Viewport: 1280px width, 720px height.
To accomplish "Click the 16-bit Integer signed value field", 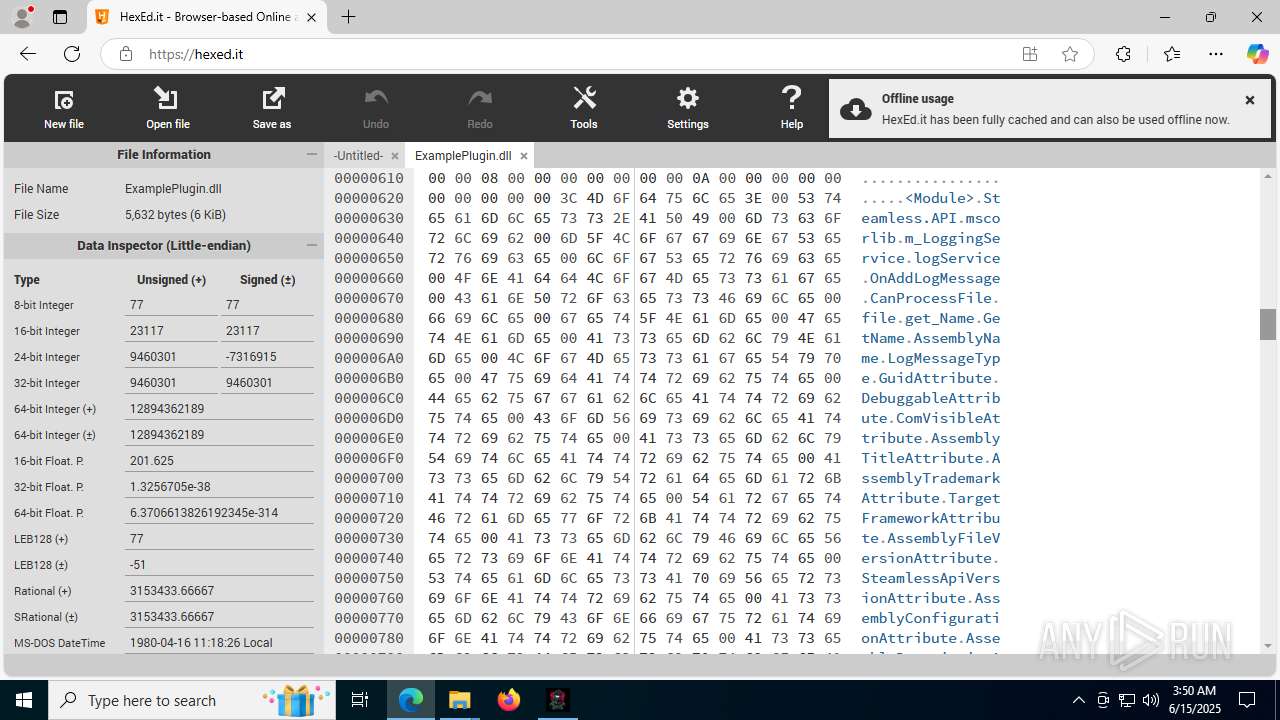I will (267, 331).
